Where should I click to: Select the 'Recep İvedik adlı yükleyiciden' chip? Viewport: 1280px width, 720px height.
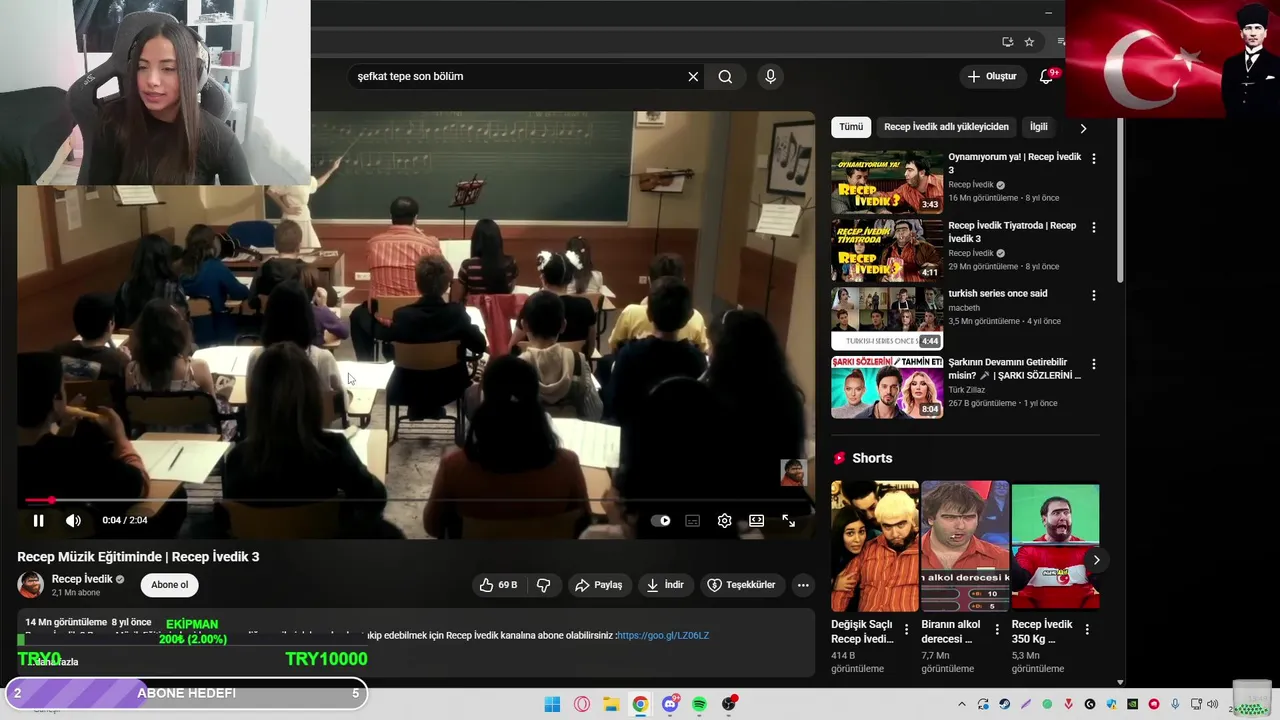[x=946, y=127]
